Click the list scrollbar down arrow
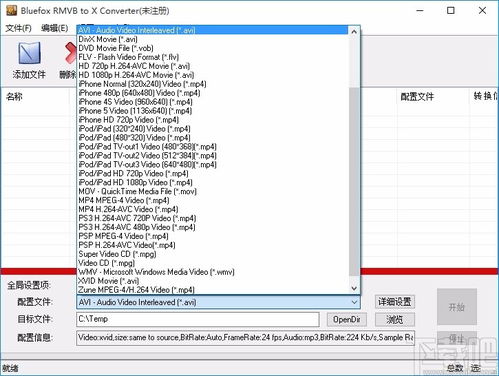 coord(354,288)
